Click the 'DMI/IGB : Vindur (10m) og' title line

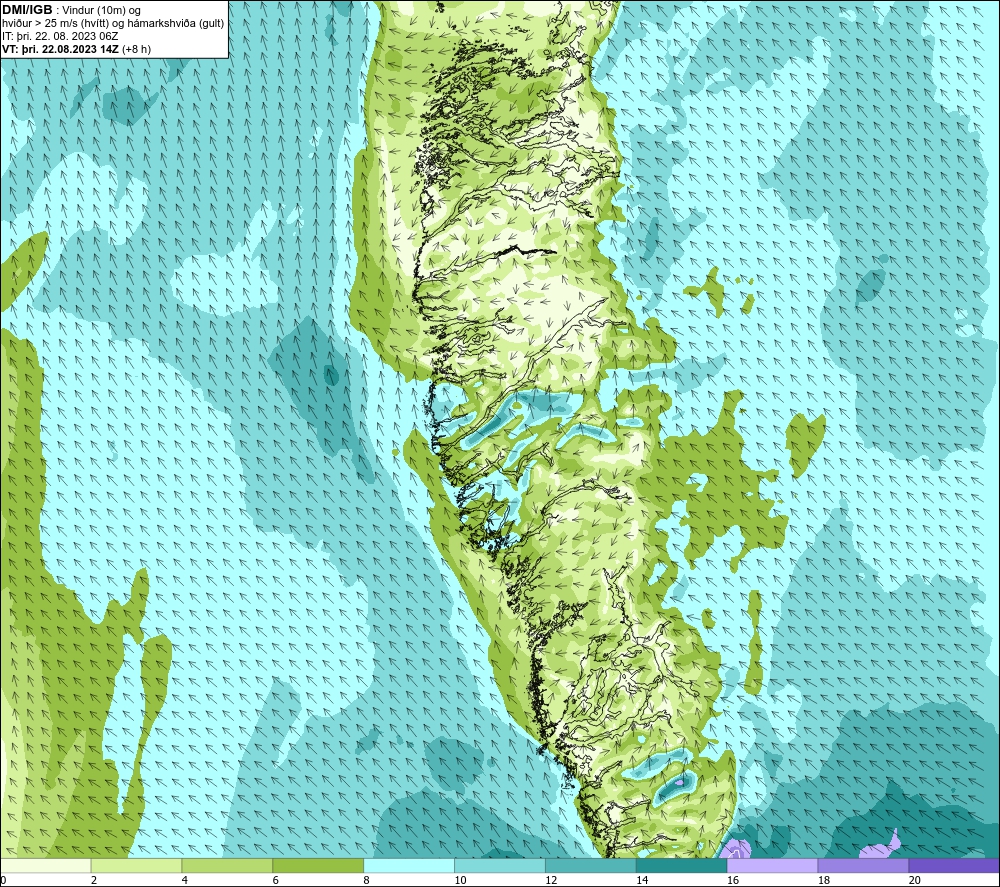pyautogui.click(x=71, y=10)
